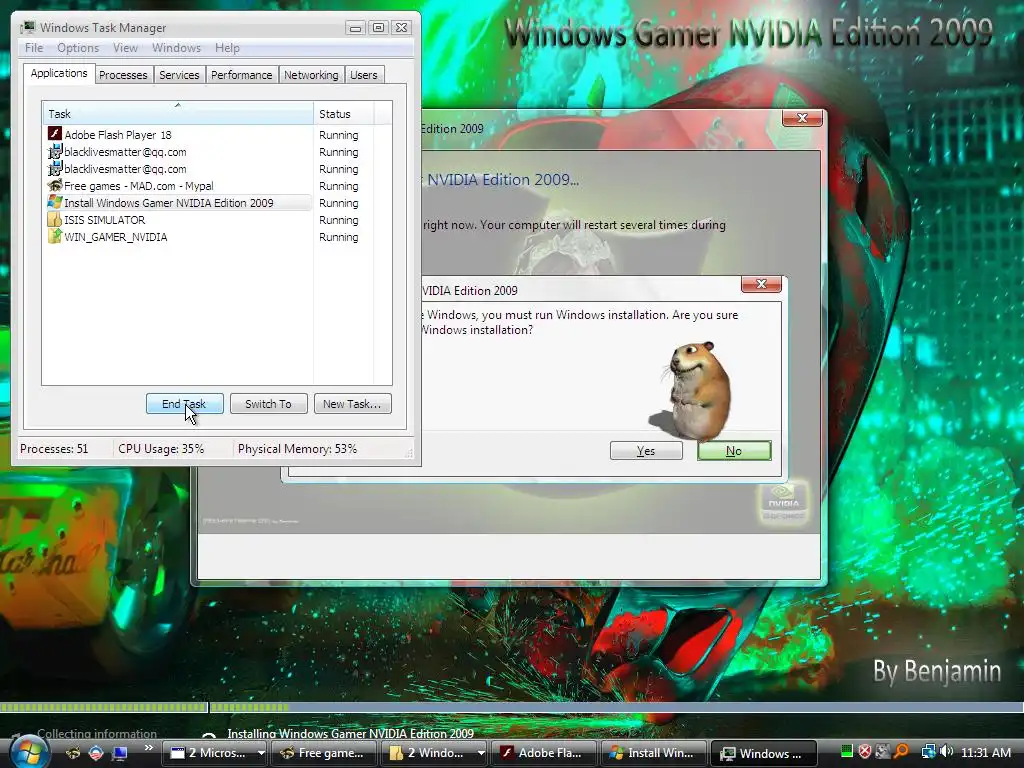The image size is (1024, 768).
Task: Open the Performance tab
Action: tap(242, 75)
